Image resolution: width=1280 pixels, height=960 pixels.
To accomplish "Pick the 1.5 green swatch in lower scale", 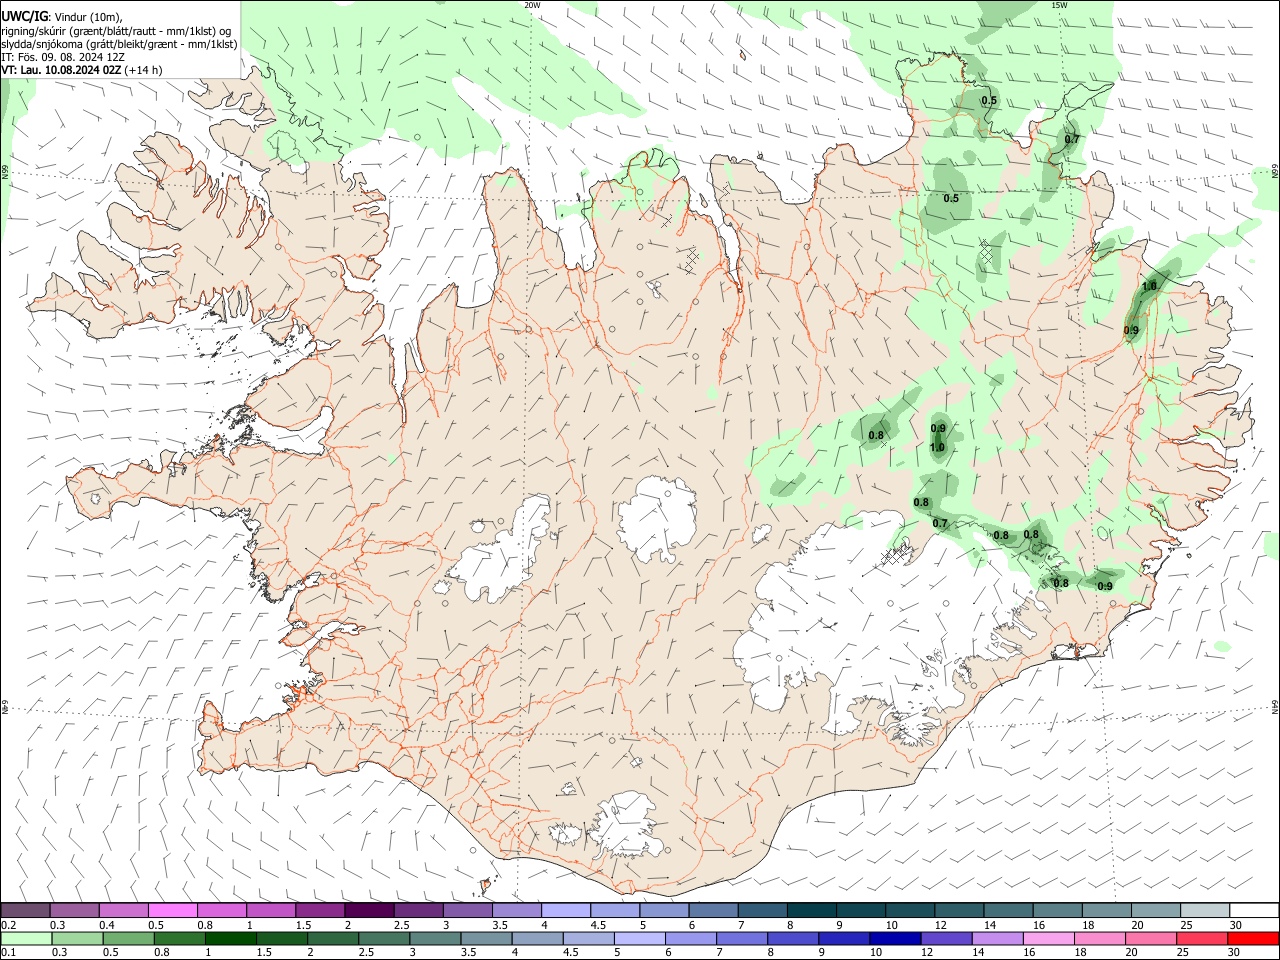I will [282, 939].
